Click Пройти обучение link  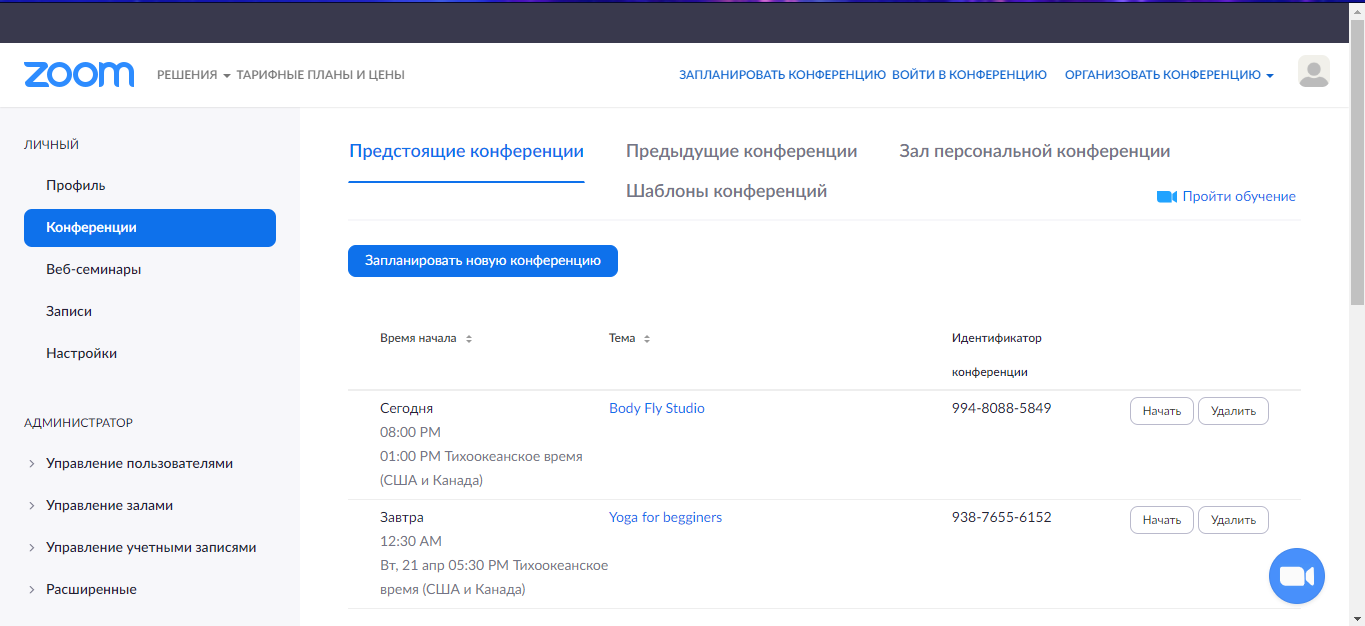[x=1239, y=197]
